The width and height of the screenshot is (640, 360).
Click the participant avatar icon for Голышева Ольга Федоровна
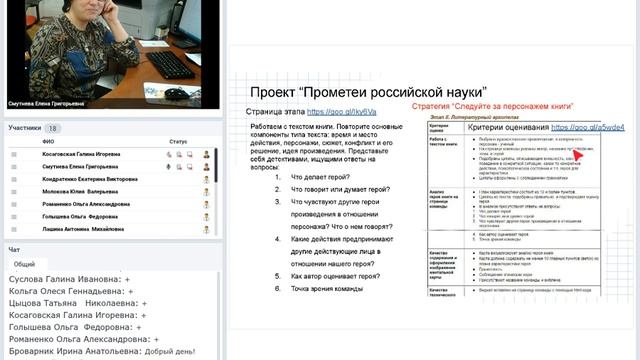207,217
